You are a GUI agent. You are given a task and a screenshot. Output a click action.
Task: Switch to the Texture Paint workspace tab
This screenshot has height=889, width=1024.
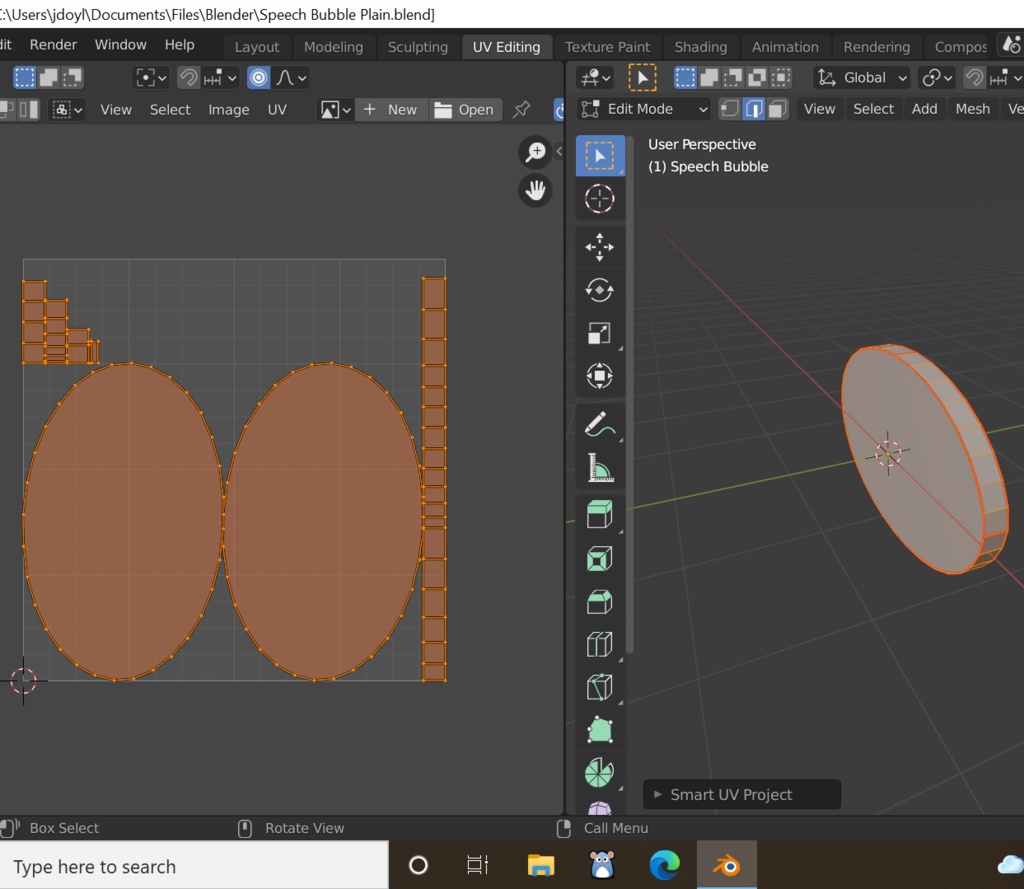click(607, 47)
